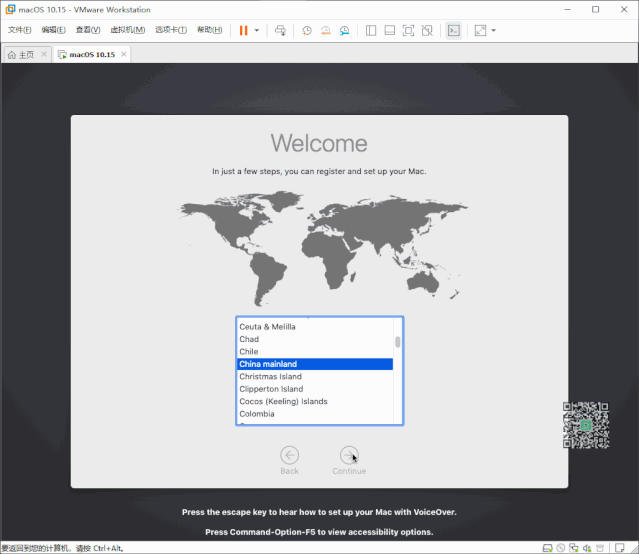Click the Back arrow button

click(289, 454)
